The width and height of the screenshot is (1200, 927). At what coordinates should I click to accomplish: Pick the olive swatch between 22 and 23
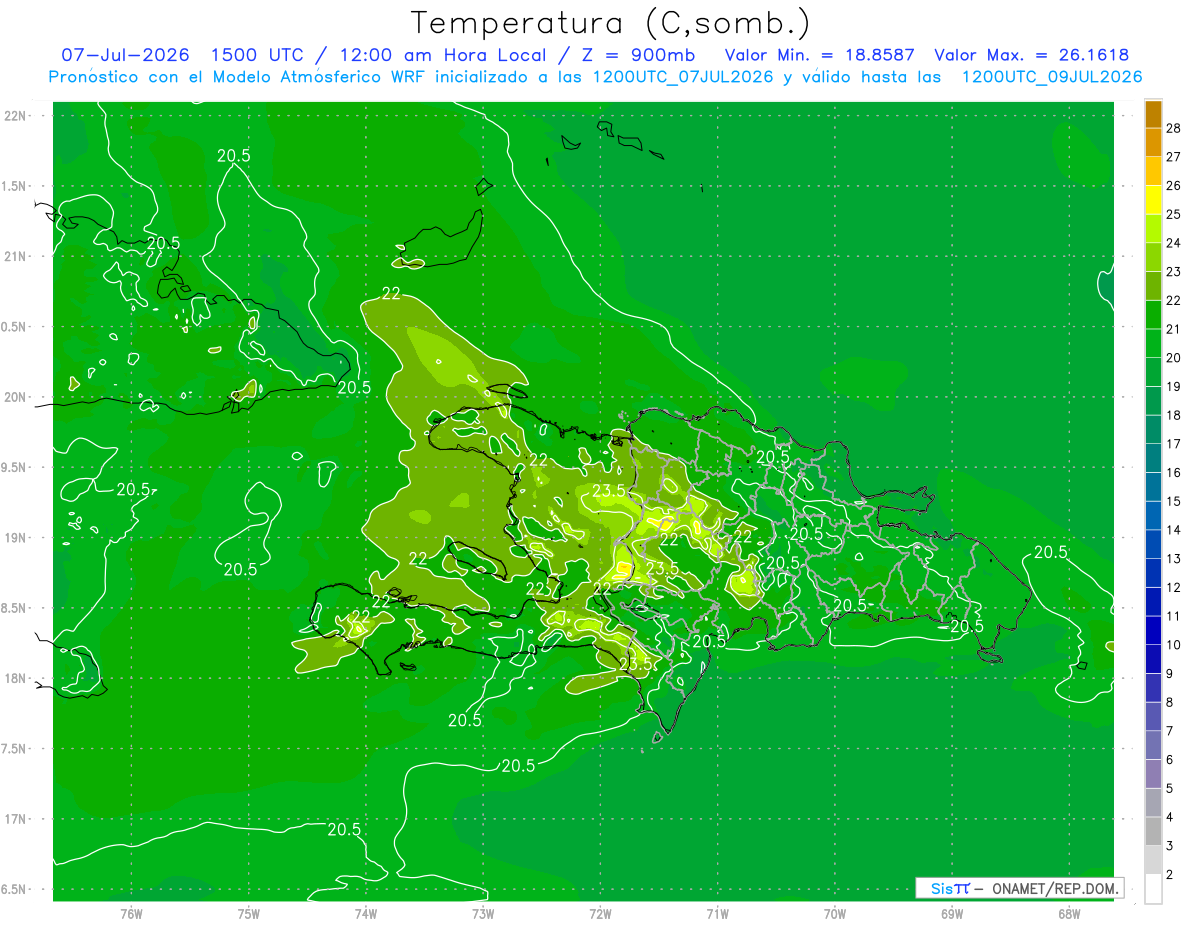tap(1153, 286)
